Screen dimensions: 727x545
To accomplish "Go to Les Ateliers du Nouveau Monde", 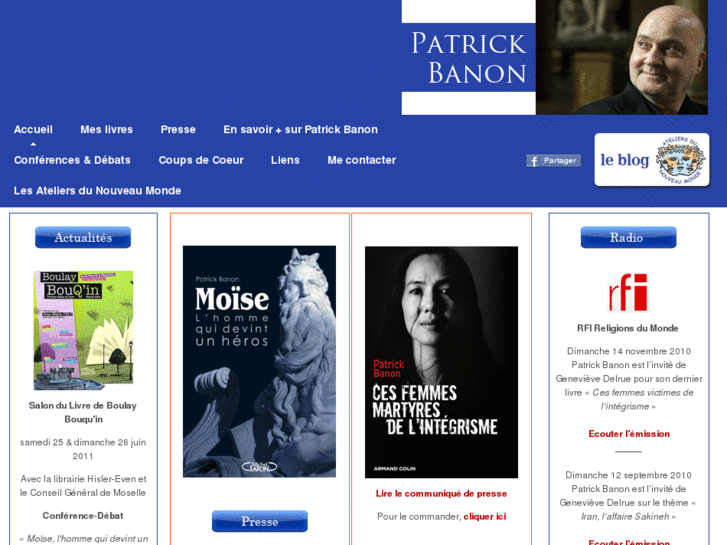I will point(97,191).
